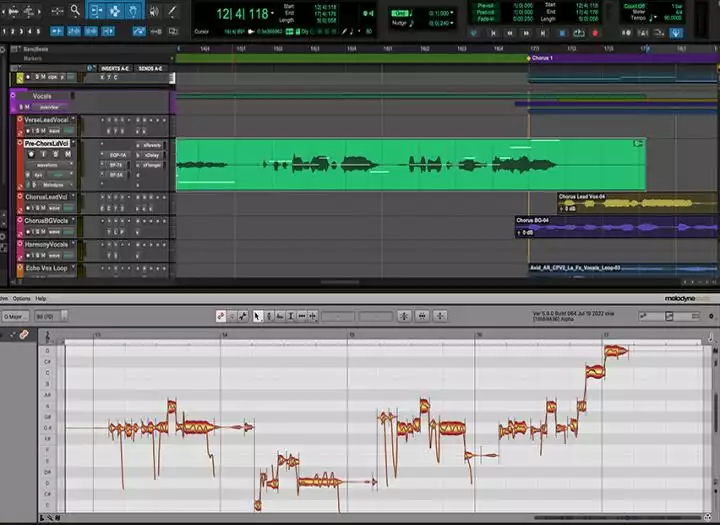The width and height of the screenshot is (720, 525).
Task: Click Melodyne Correct Pitch macro button
Action: (404, 316)
